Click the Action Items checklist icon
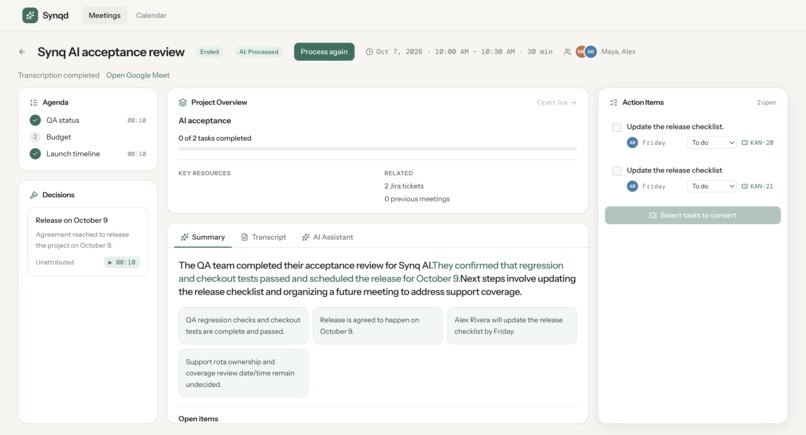The width and height of the screenshot is (806, 435). point(614,102)
